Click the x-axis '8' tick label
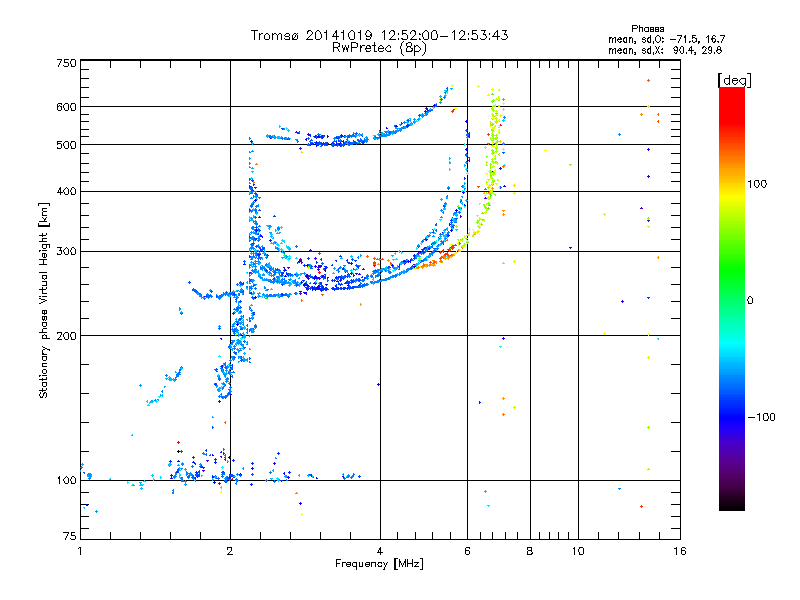 530,551
